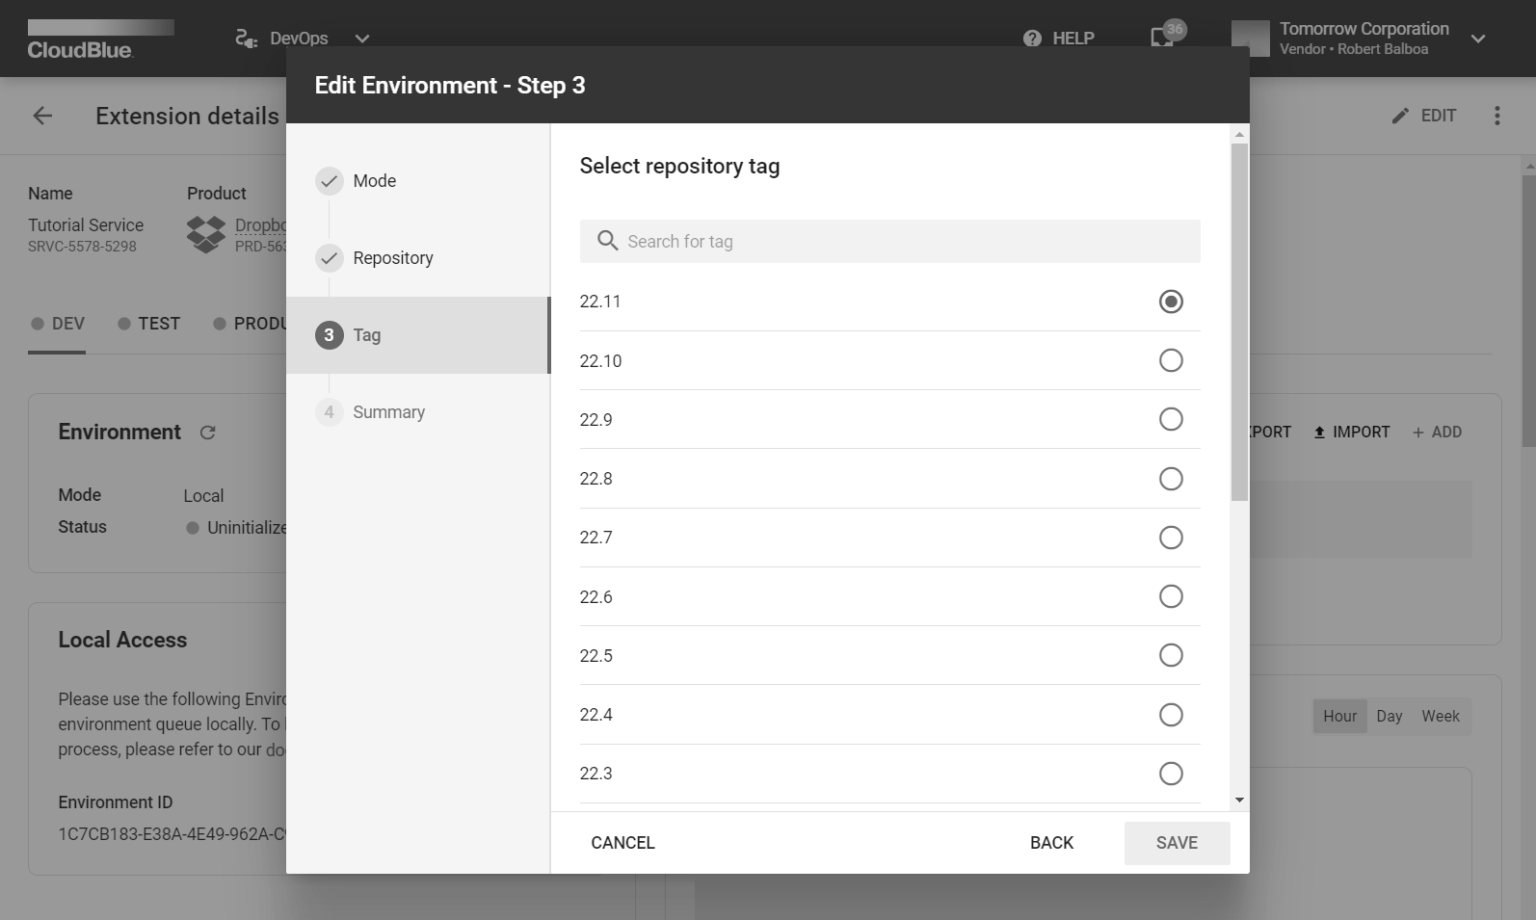Screen dimensions: 1536x920
Task: Pick the 22.8 tag radio option
Action: click(x=1170, y=478)
